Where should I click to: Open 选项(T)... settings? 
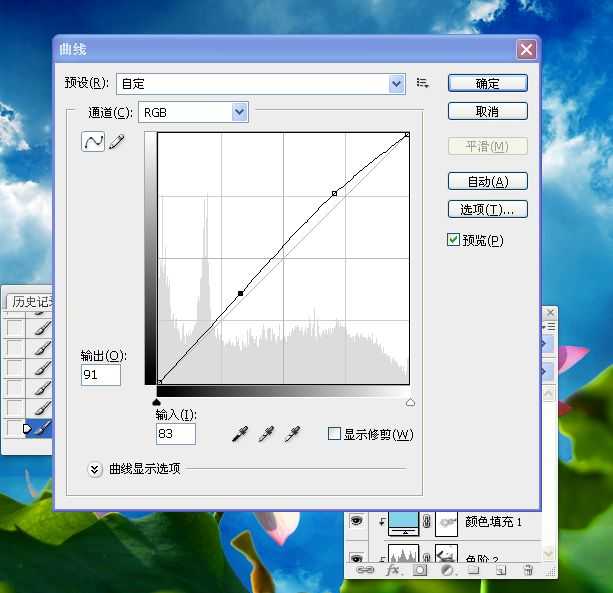[488, 209]
